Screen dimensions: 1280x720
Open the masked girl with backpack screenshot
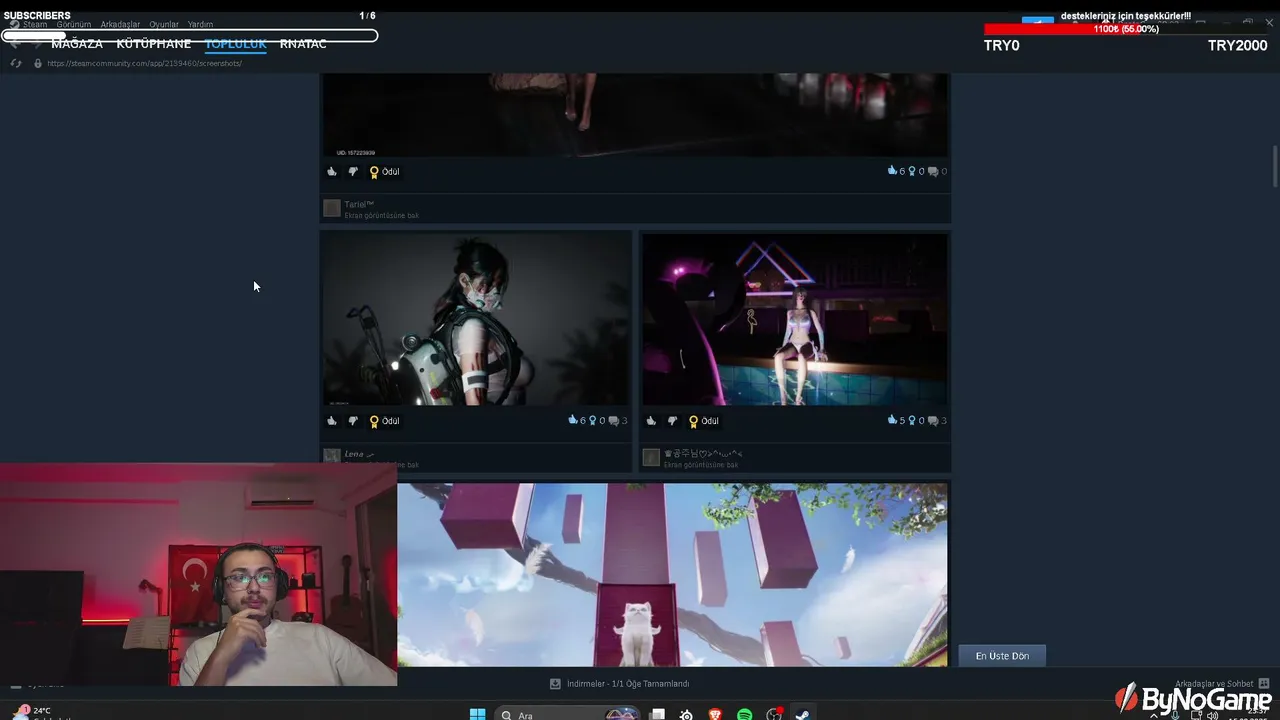tap(476, 318)
